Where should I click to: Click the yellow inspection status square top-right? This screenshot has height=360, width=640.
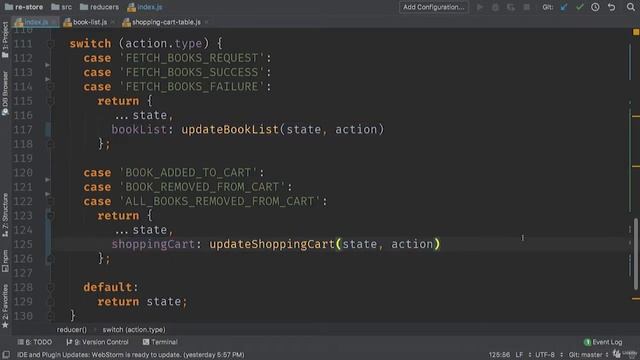(636, 32)
